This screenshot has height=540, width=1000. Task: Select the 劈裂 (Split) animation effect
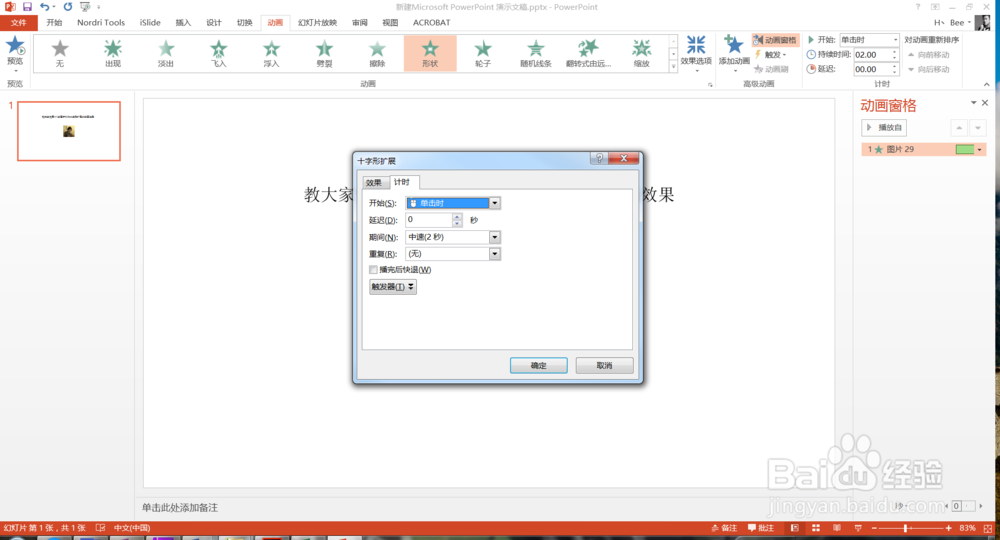325,53
